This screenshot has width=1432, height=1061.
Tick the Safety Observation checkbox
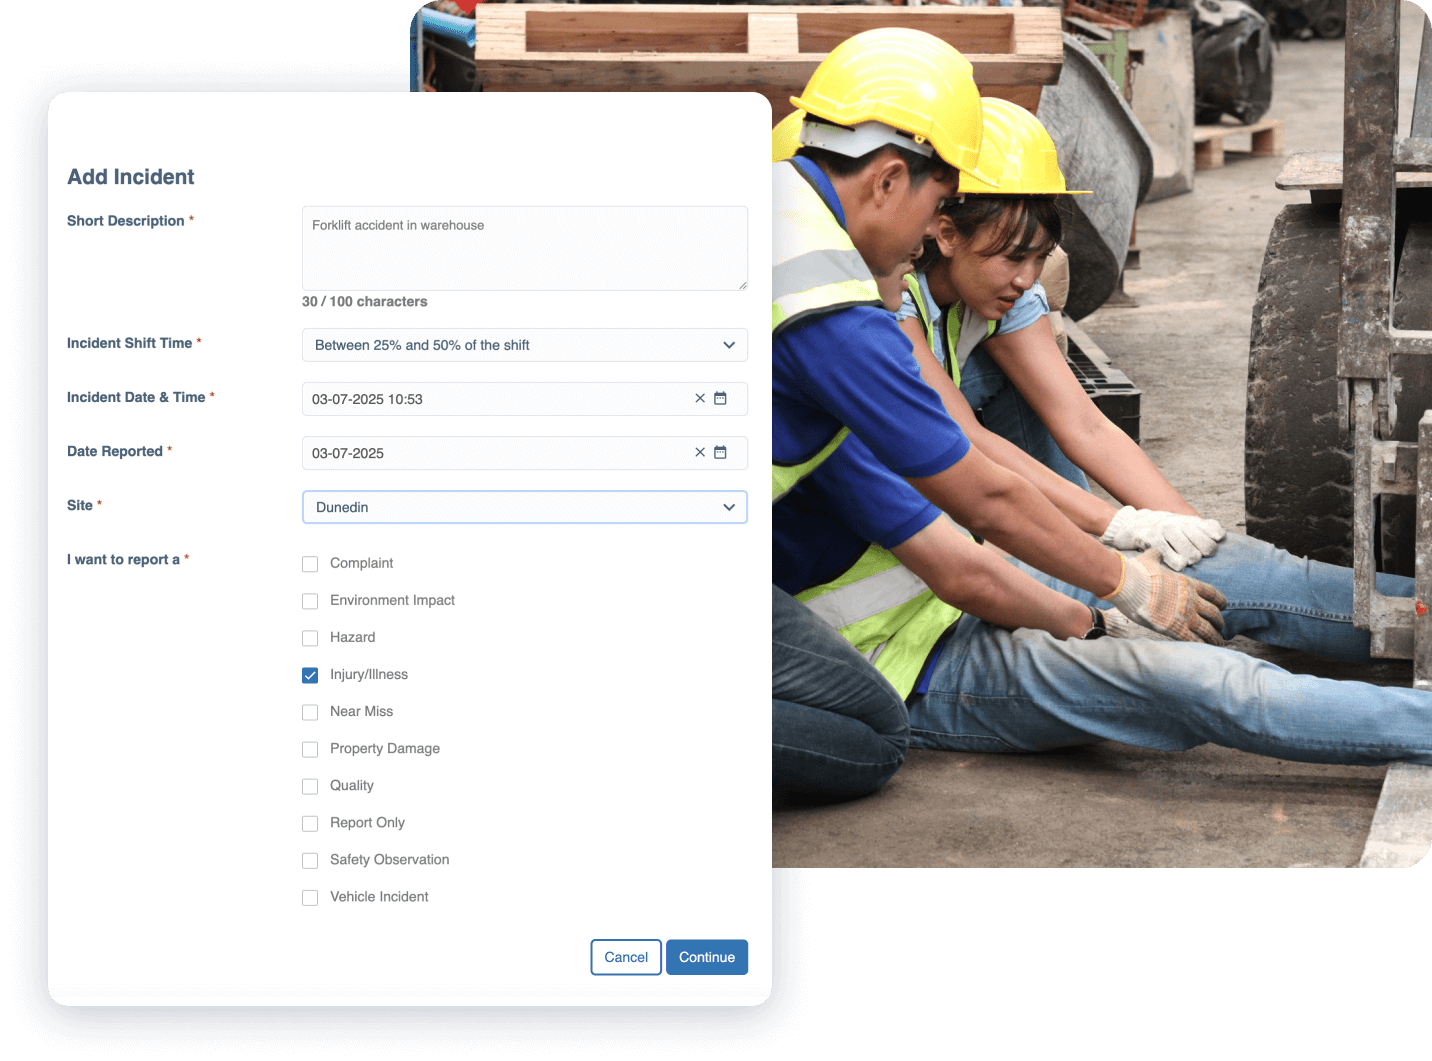pyautogui.click(x=310, y=860)
